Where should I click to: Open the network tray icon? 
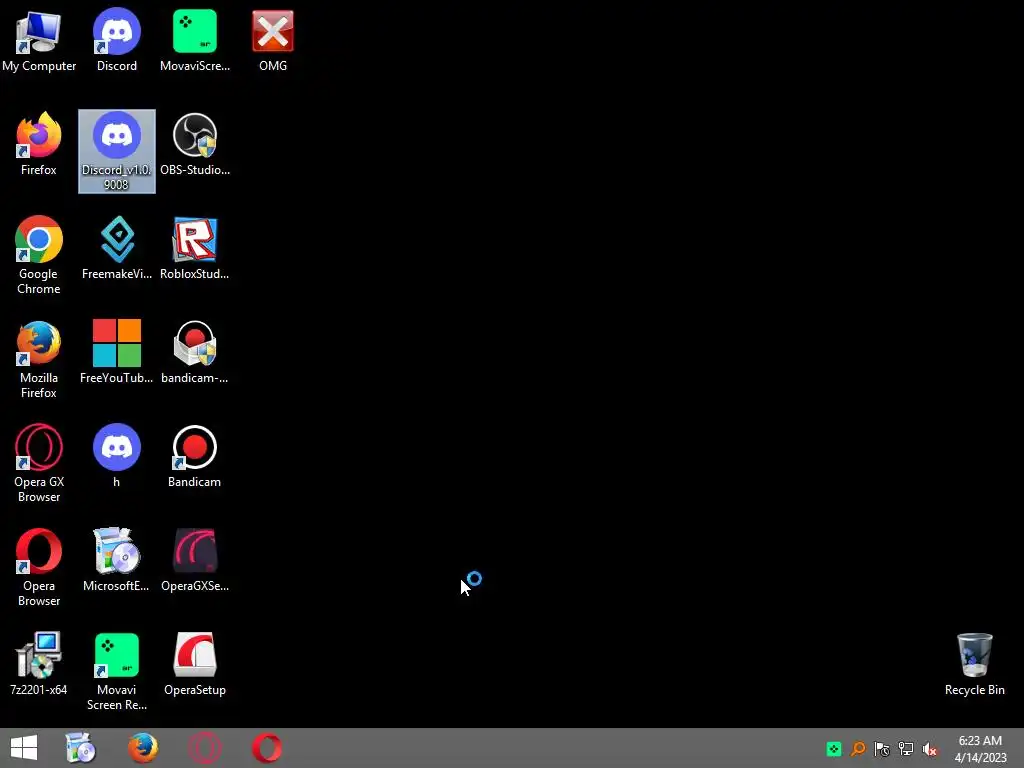tap(906, 749)
